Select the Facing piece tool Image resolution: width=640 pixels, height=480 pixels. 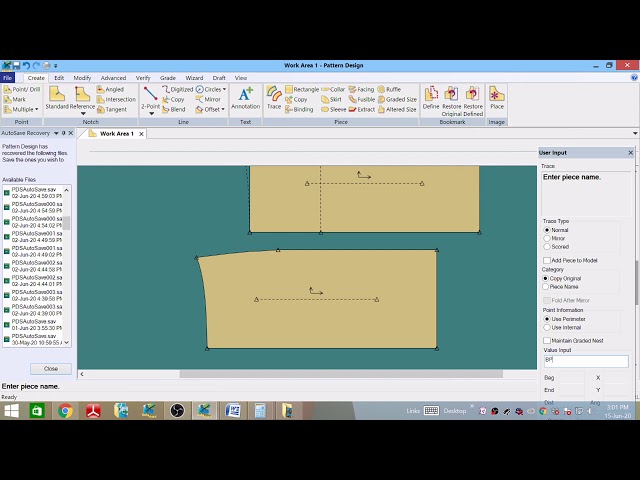361,89
